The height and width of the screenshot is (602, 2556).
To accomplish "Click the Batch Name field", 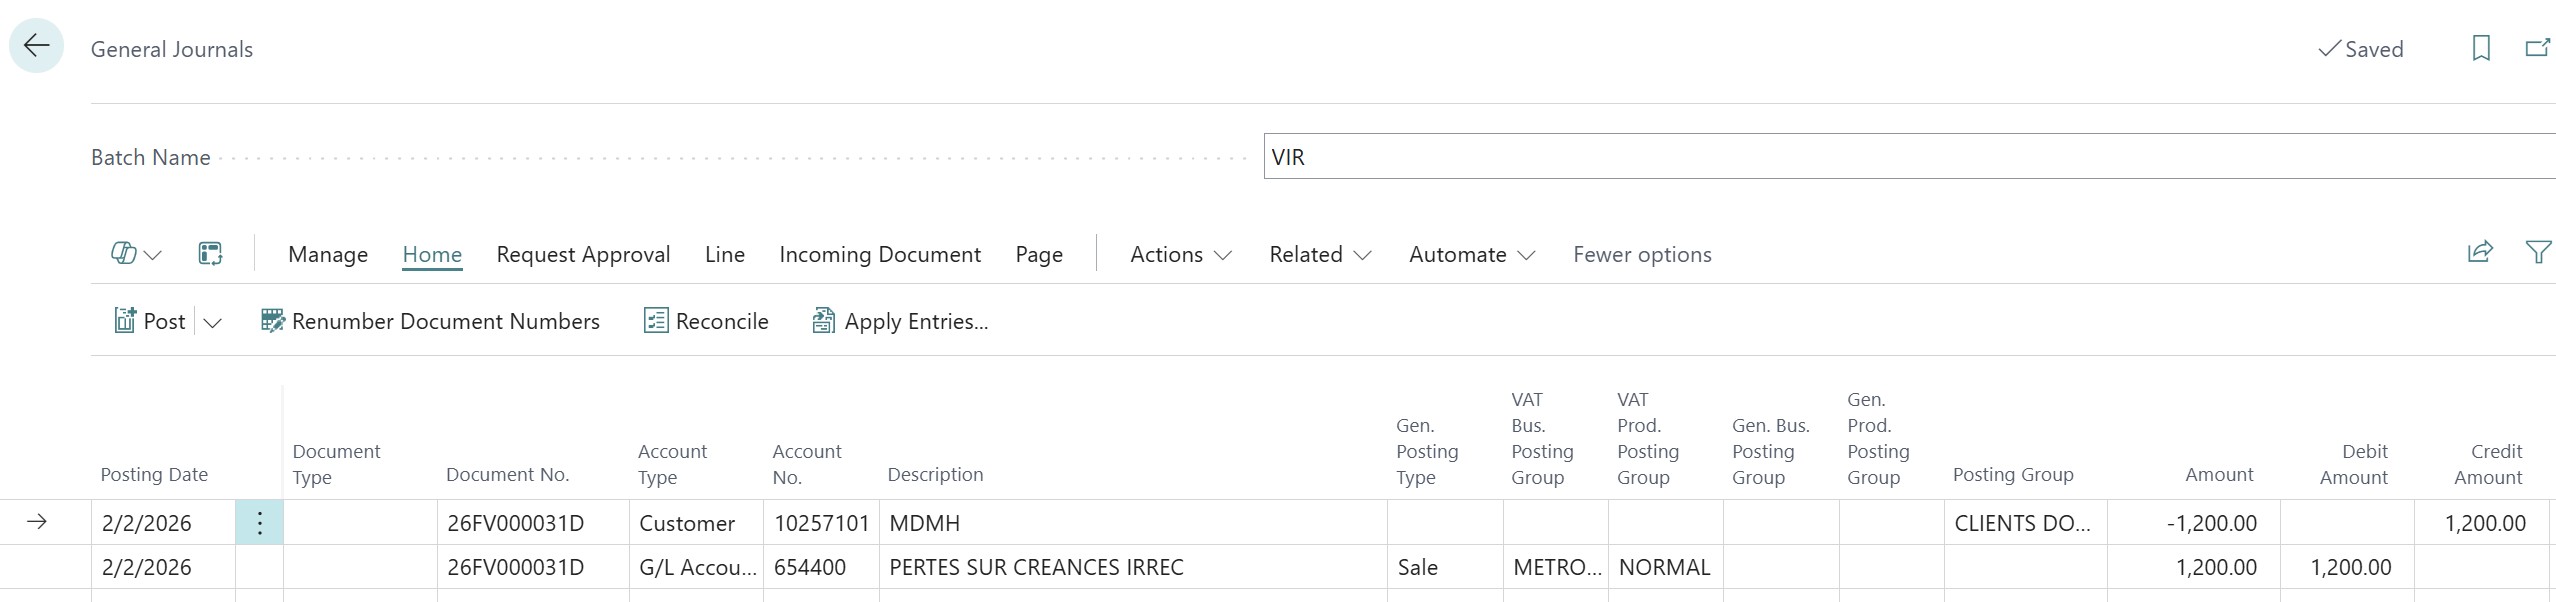I will (x=1900, y=157).
